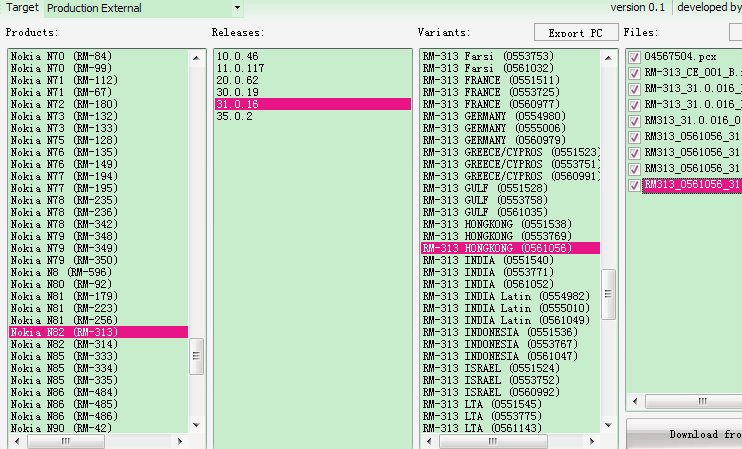Select release 11.0.117

[312, 68]
